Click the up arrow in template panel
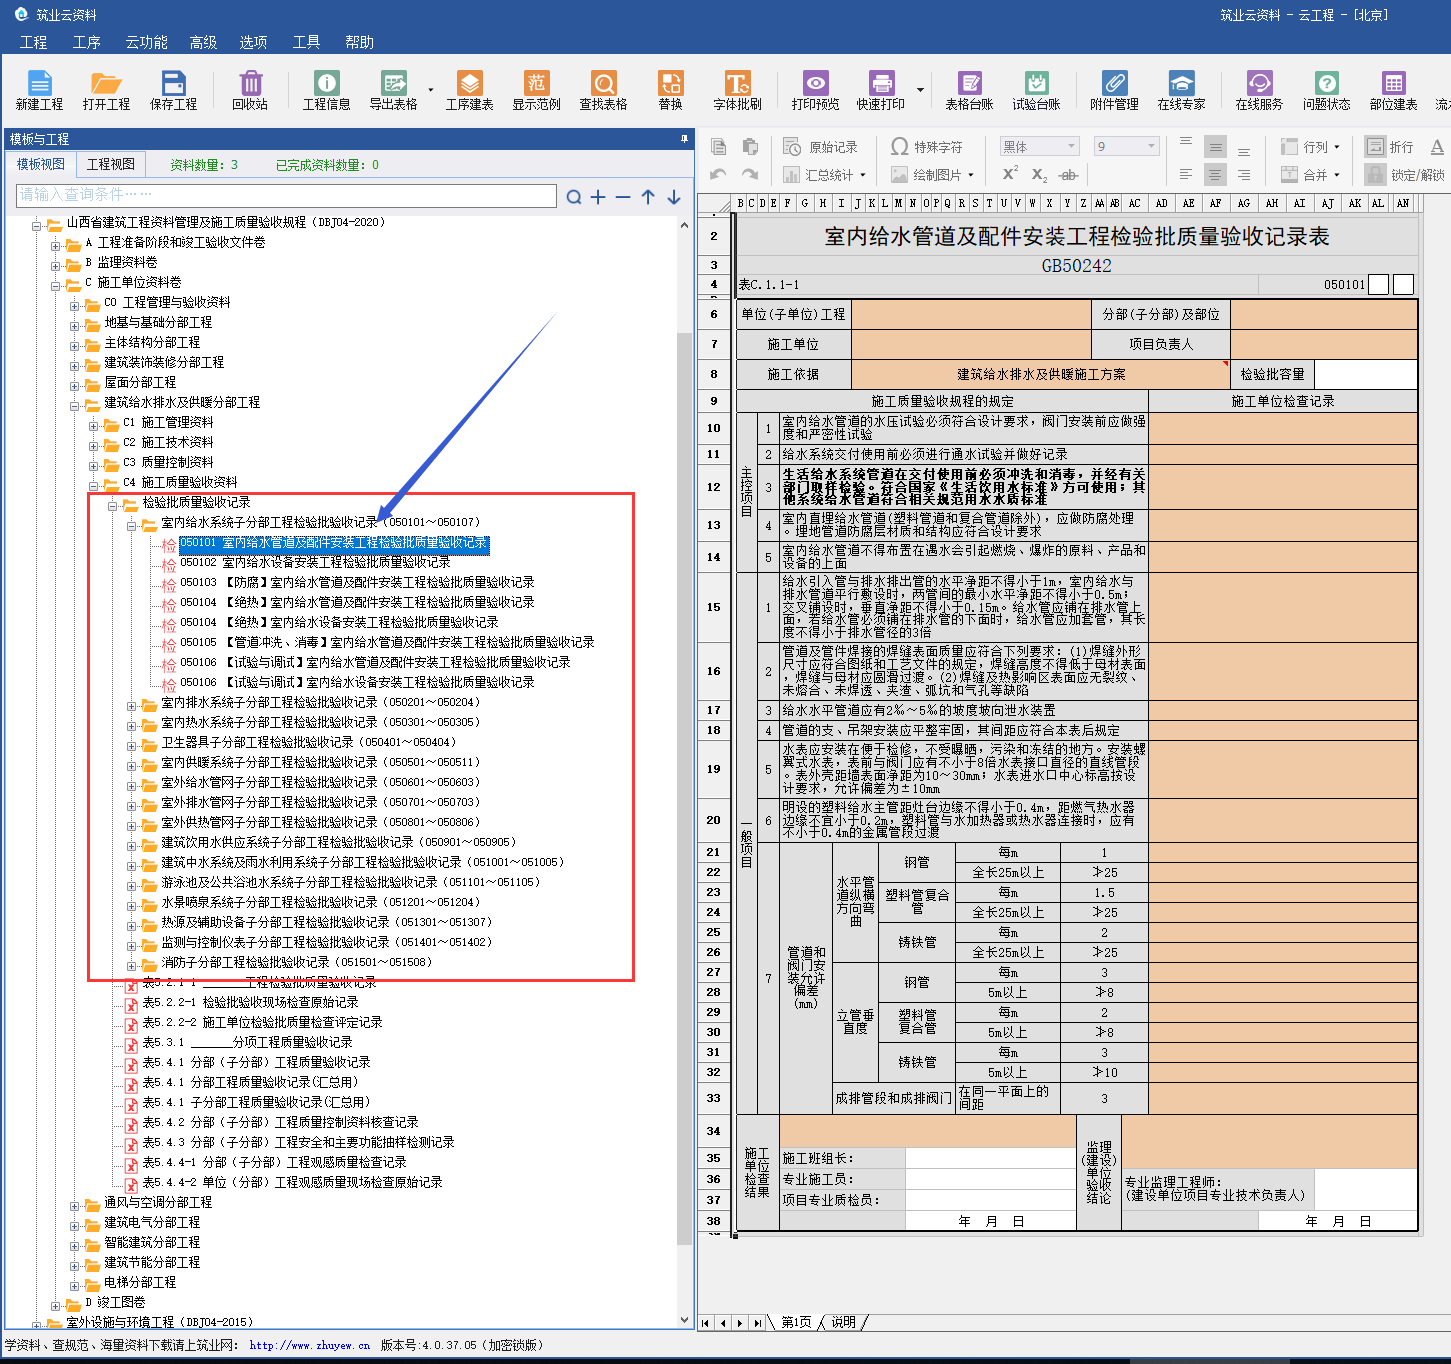Image resolution: width=1451 pixels, height=1364 pixels. click(648, 197)
